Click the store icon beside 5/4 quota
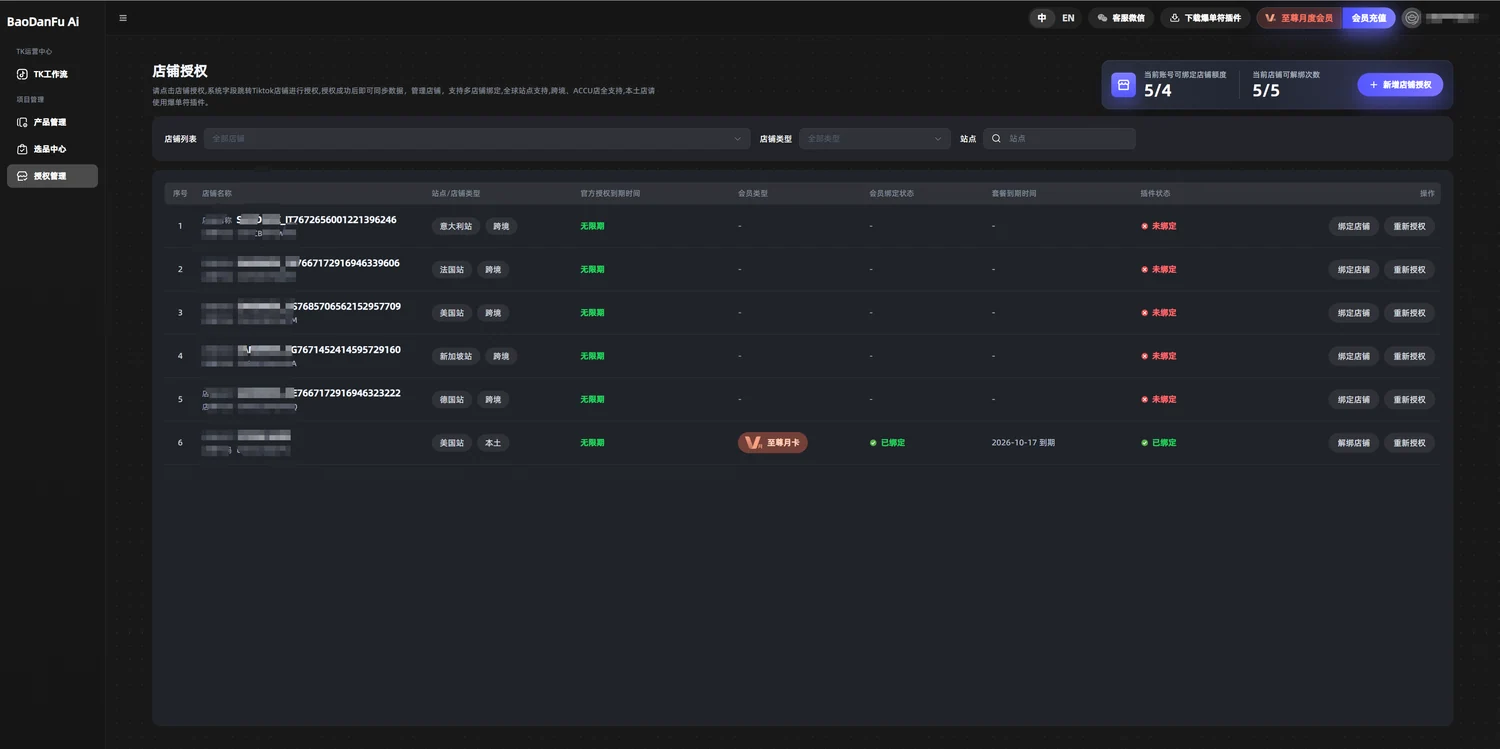The height and width of the screenshot is (749, 1500). (x=1123, y=85)
